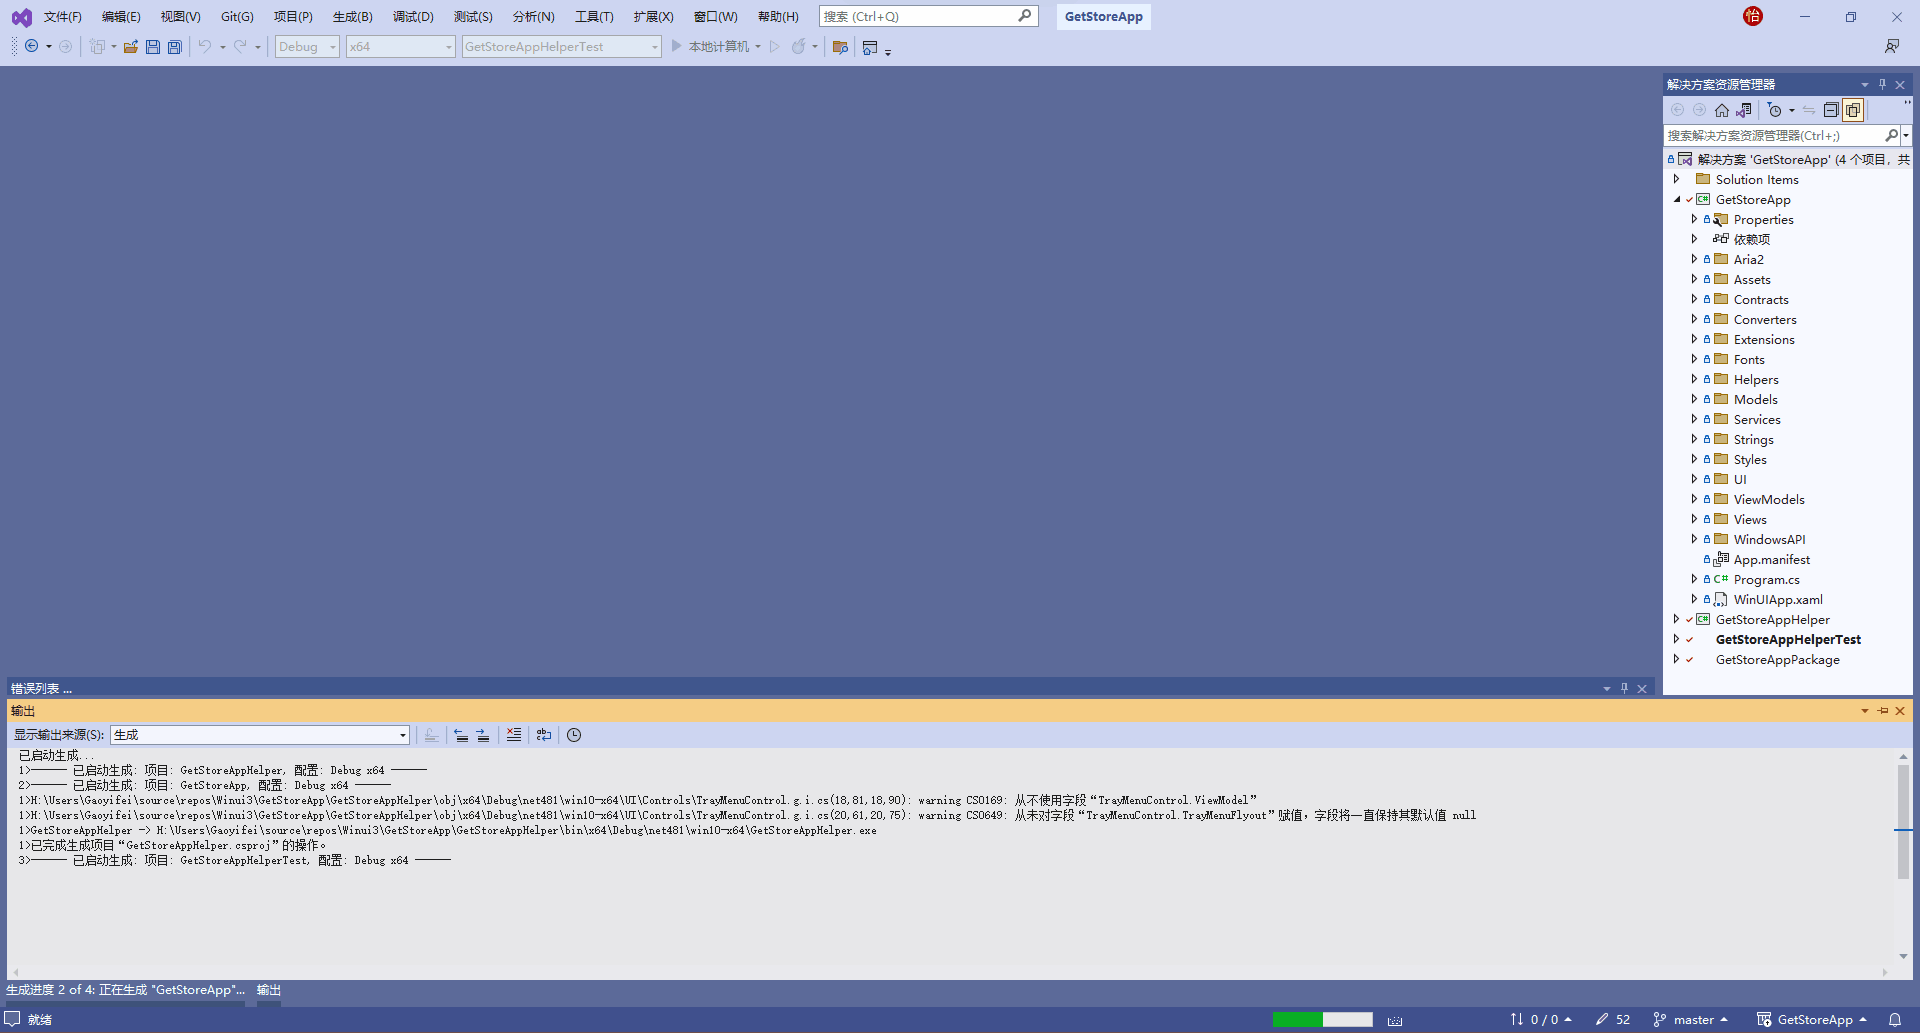
Task: Expand the ViewModels folder
Action: pos(1694,499)
